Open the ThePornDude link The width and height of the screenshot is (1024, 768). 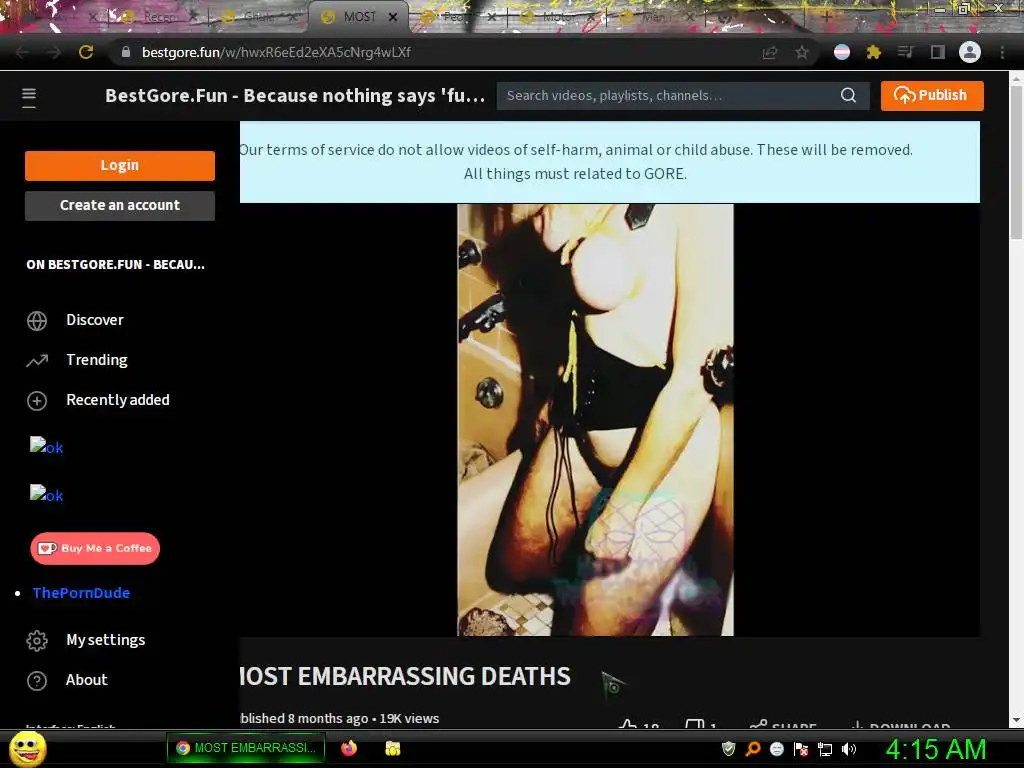[81, 593]
